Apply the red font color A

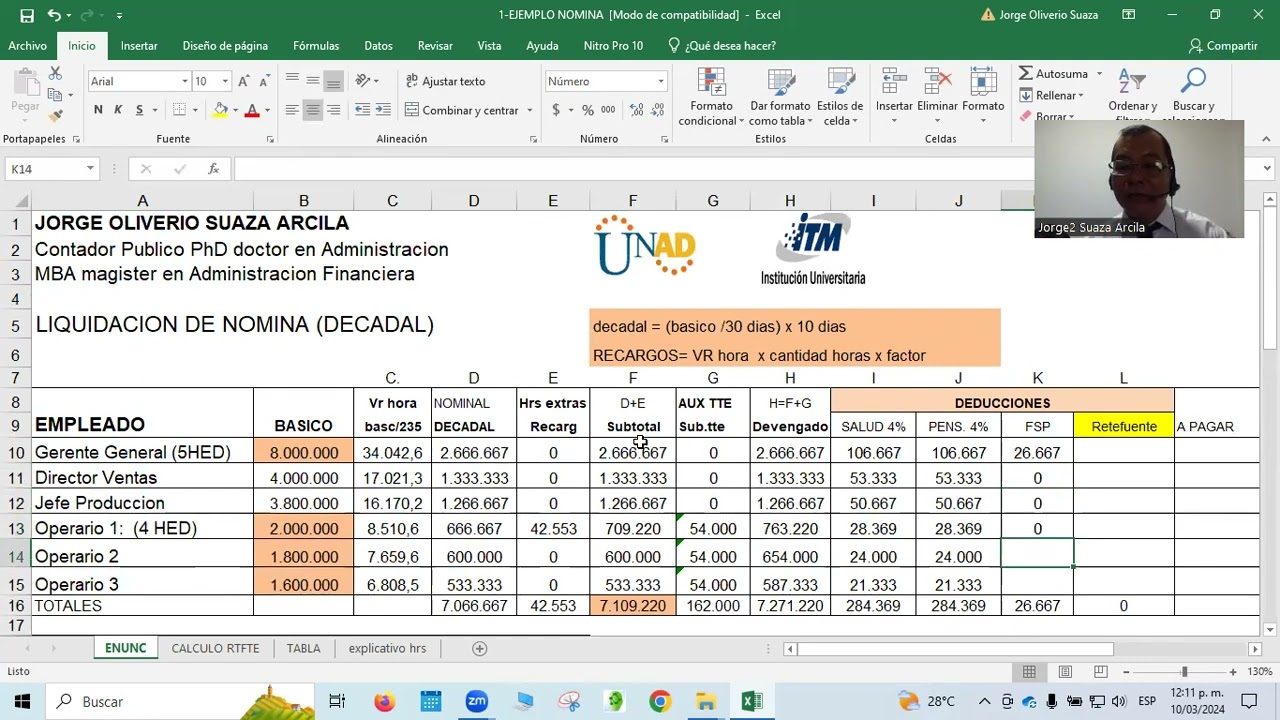click(x=252, y=110)
